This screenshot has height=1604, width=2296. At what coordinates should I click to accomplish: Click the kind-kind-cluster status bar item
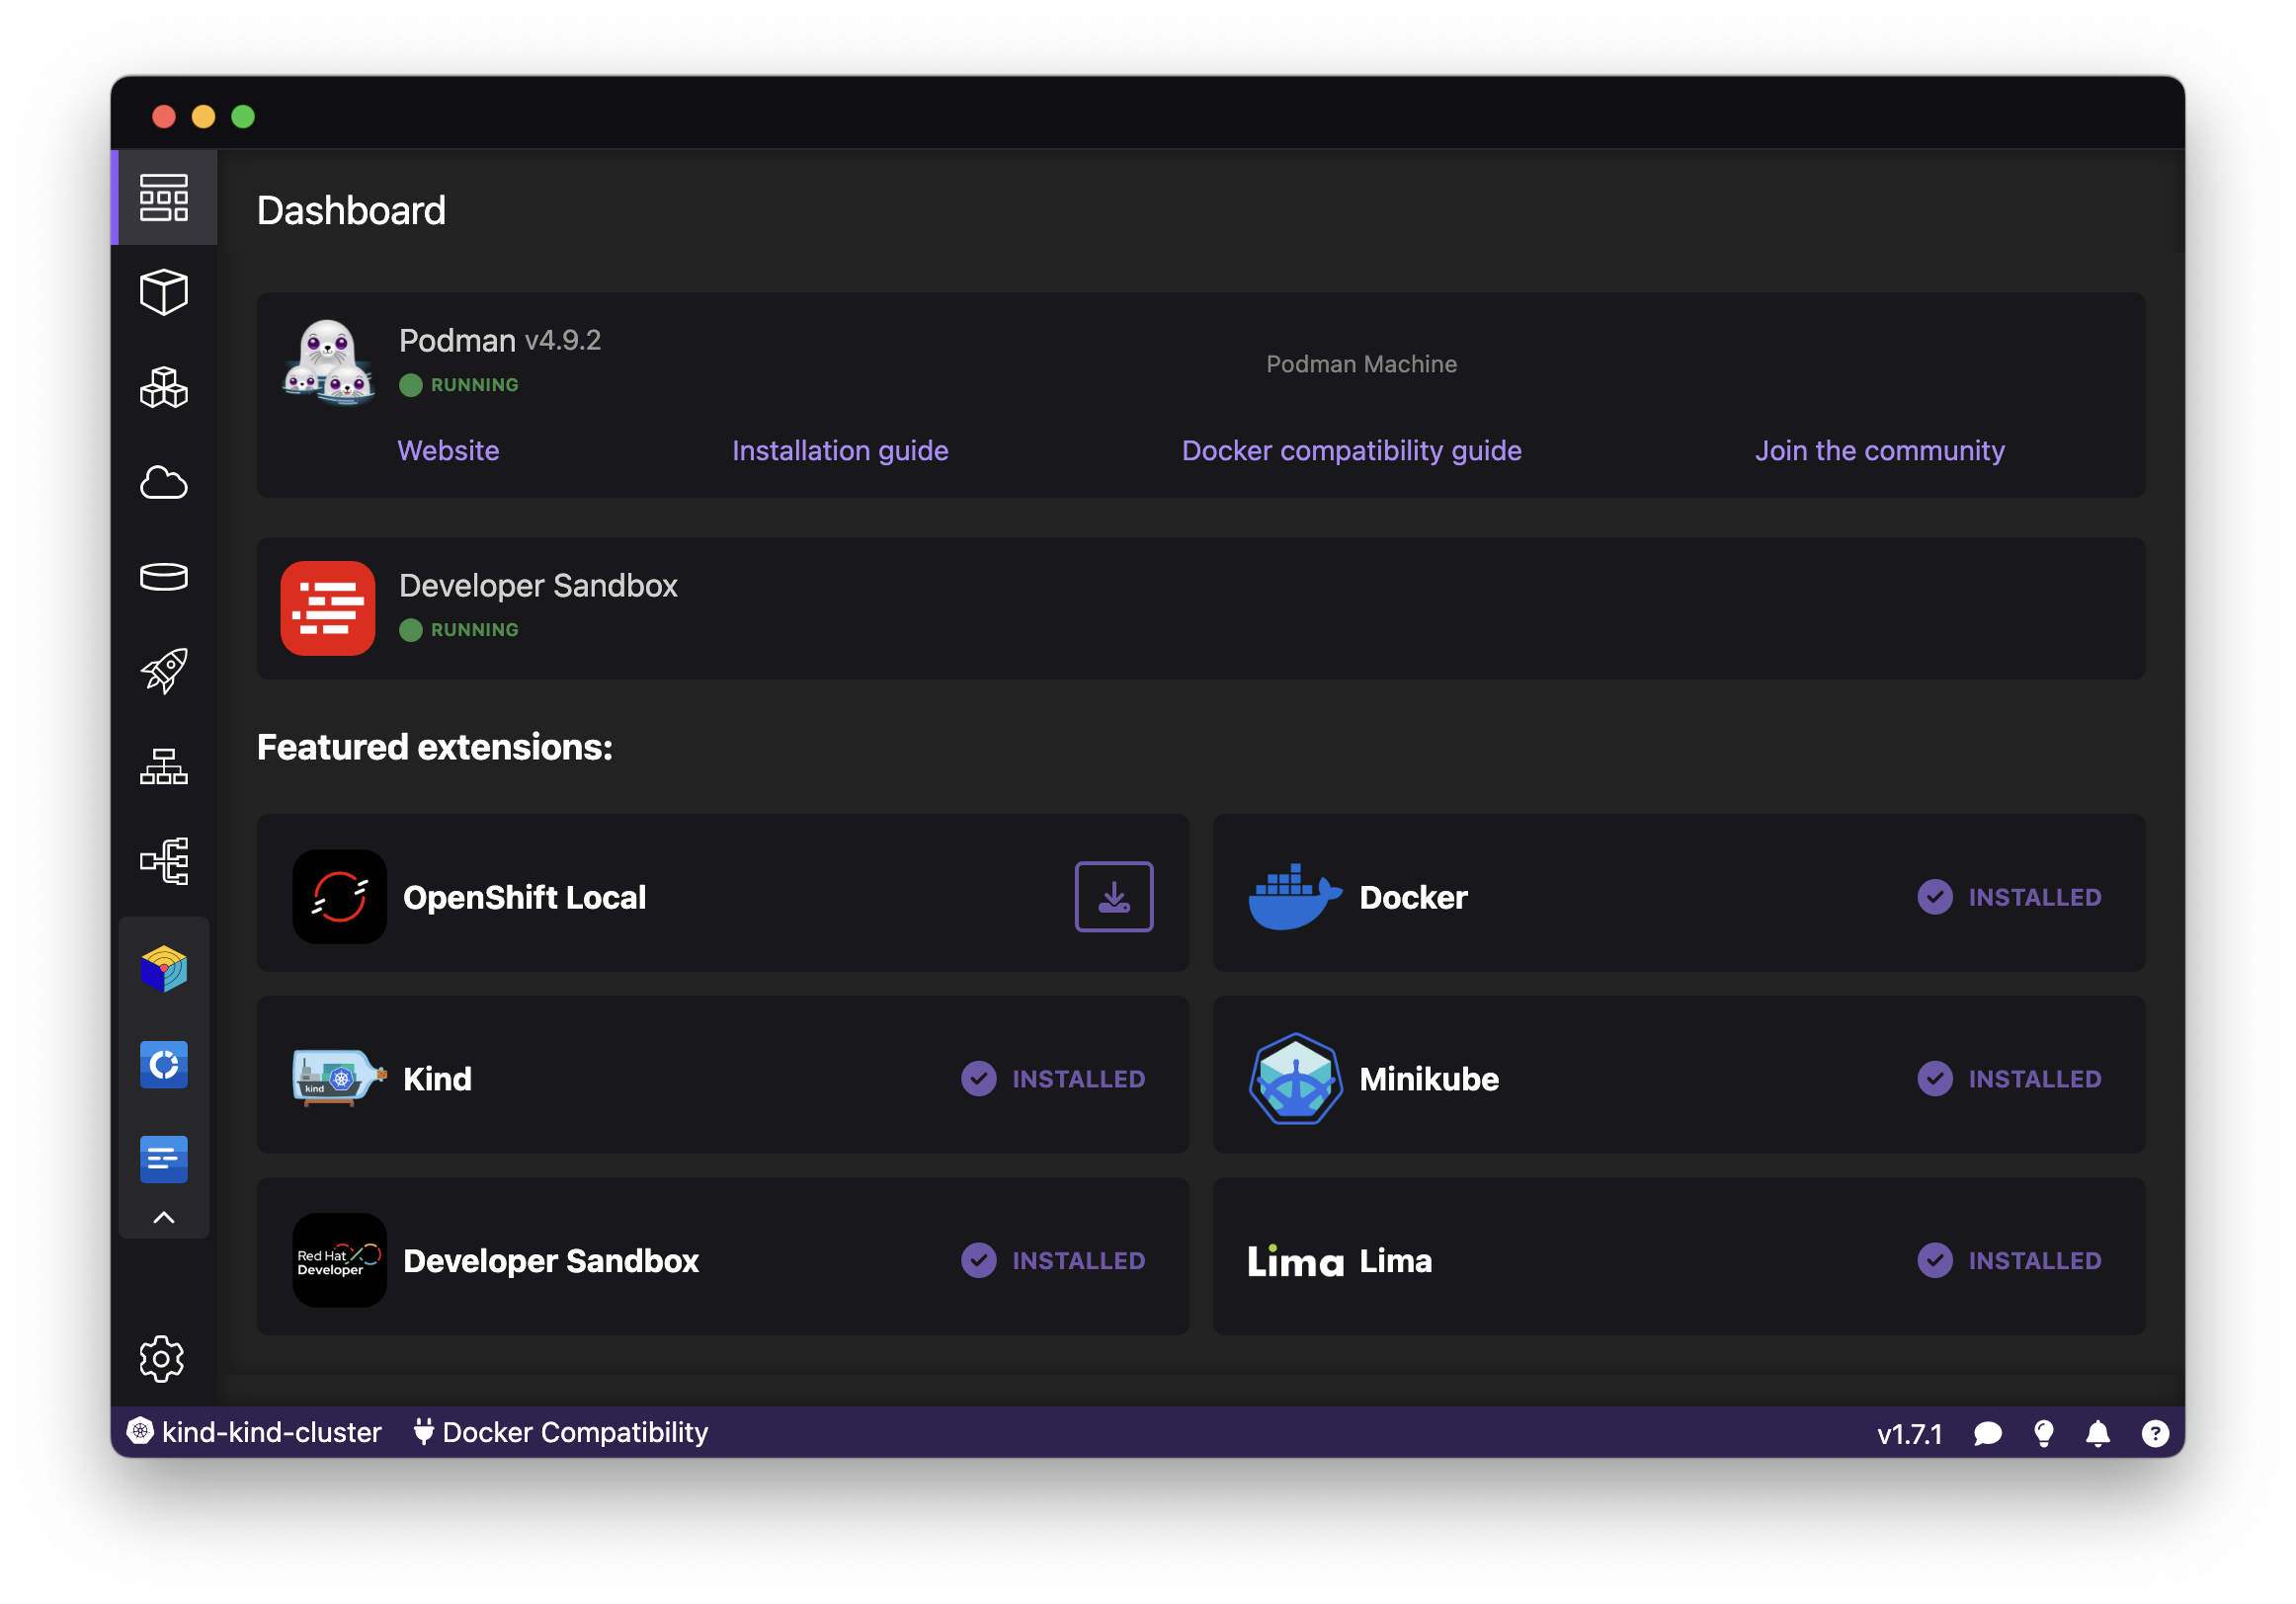pos(254,1432)
